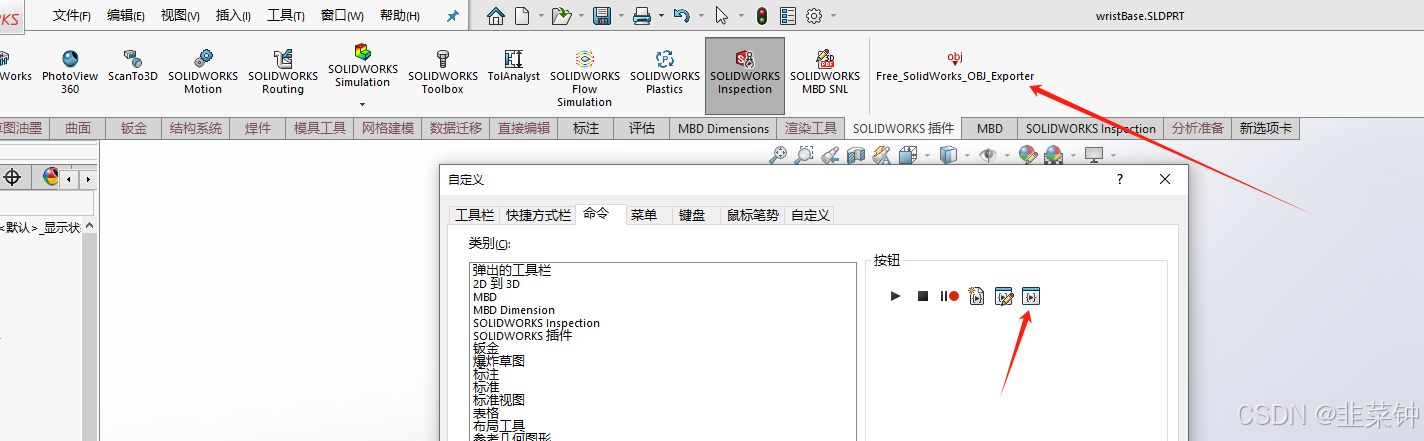The height and width of the screenshot is (441, 1424).
Task: Click the Run Macro play button
Action: pos(896,296)
